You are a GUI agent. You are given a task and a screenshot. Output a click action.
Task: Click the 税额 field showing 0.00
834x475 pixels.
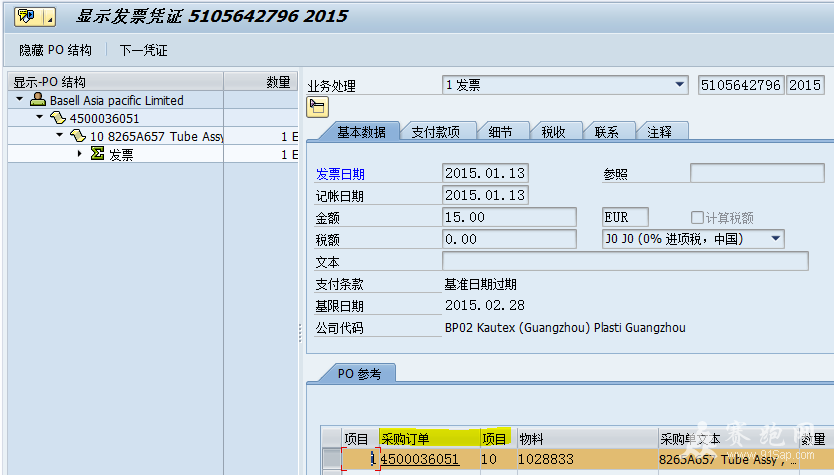pyautogui.click(x=509, y=239)
